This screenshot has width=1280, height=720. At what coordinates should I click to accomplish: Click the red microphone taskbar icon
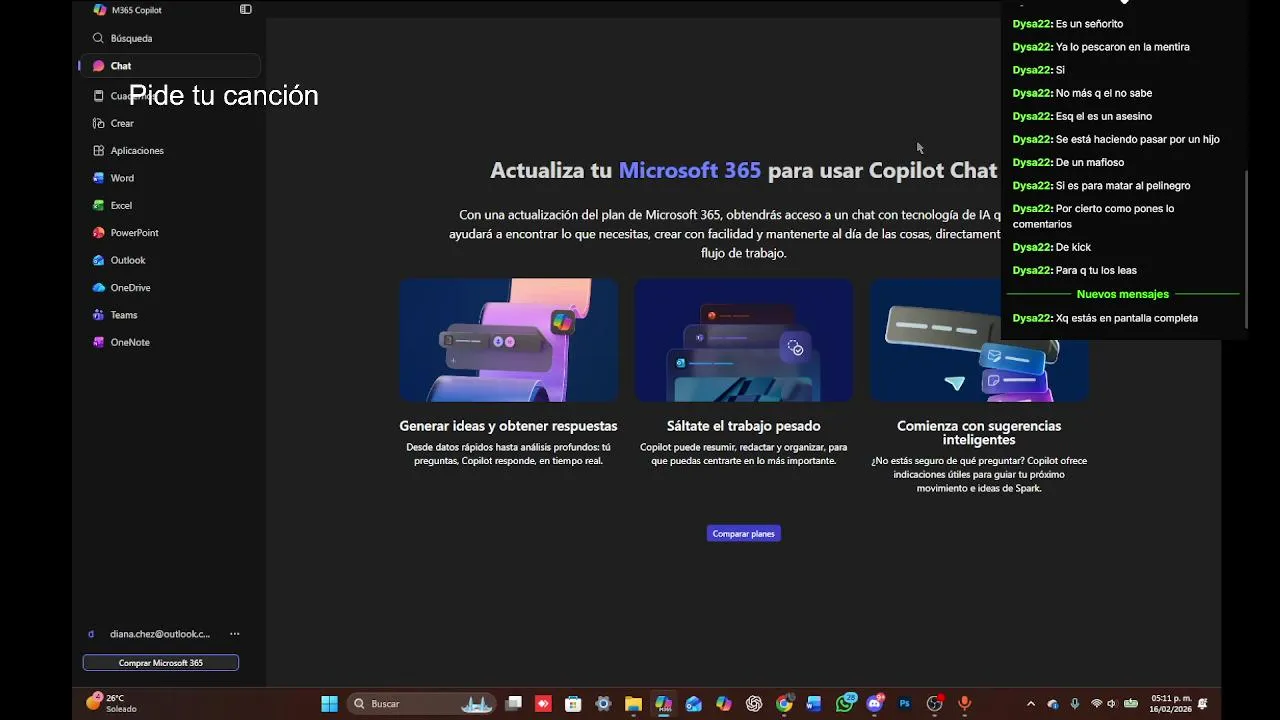pyautogui.click(x=964, y=704)
